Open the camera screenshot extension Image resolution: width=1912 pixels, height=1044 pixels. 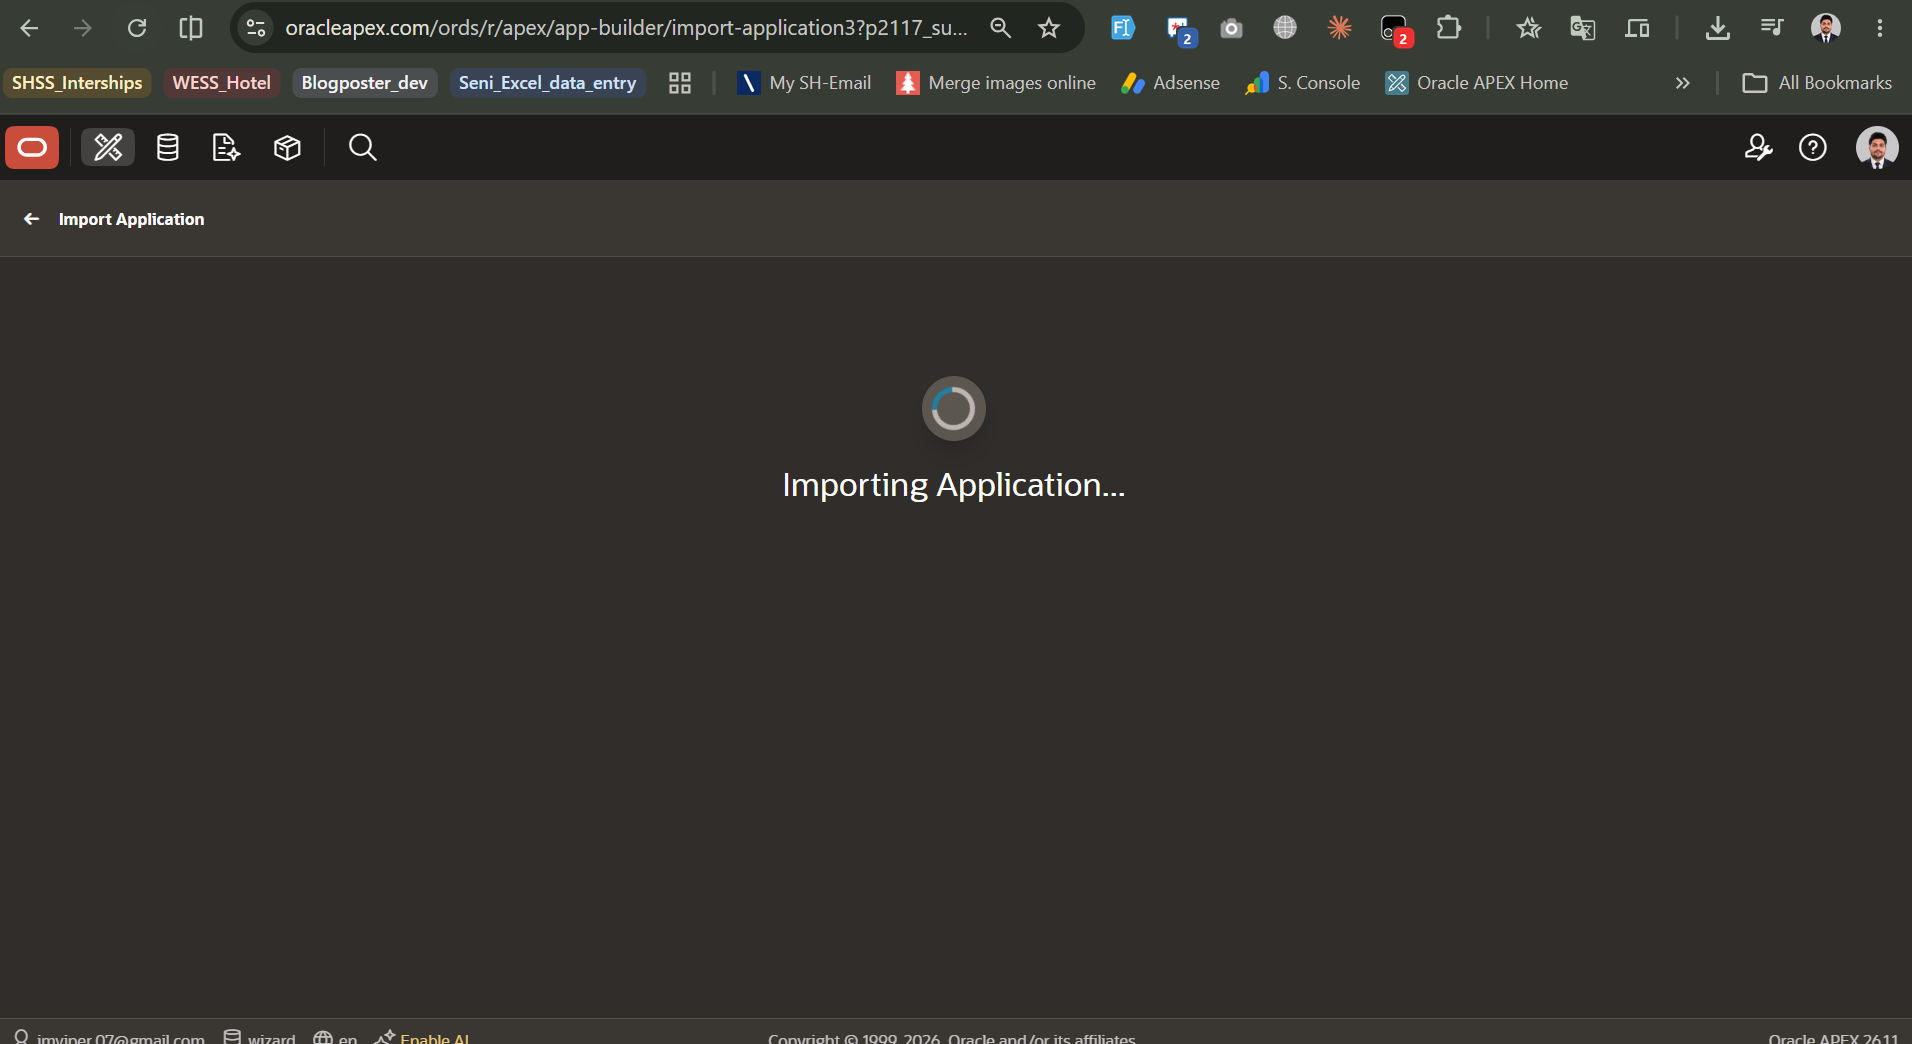tap(1231, 28)
